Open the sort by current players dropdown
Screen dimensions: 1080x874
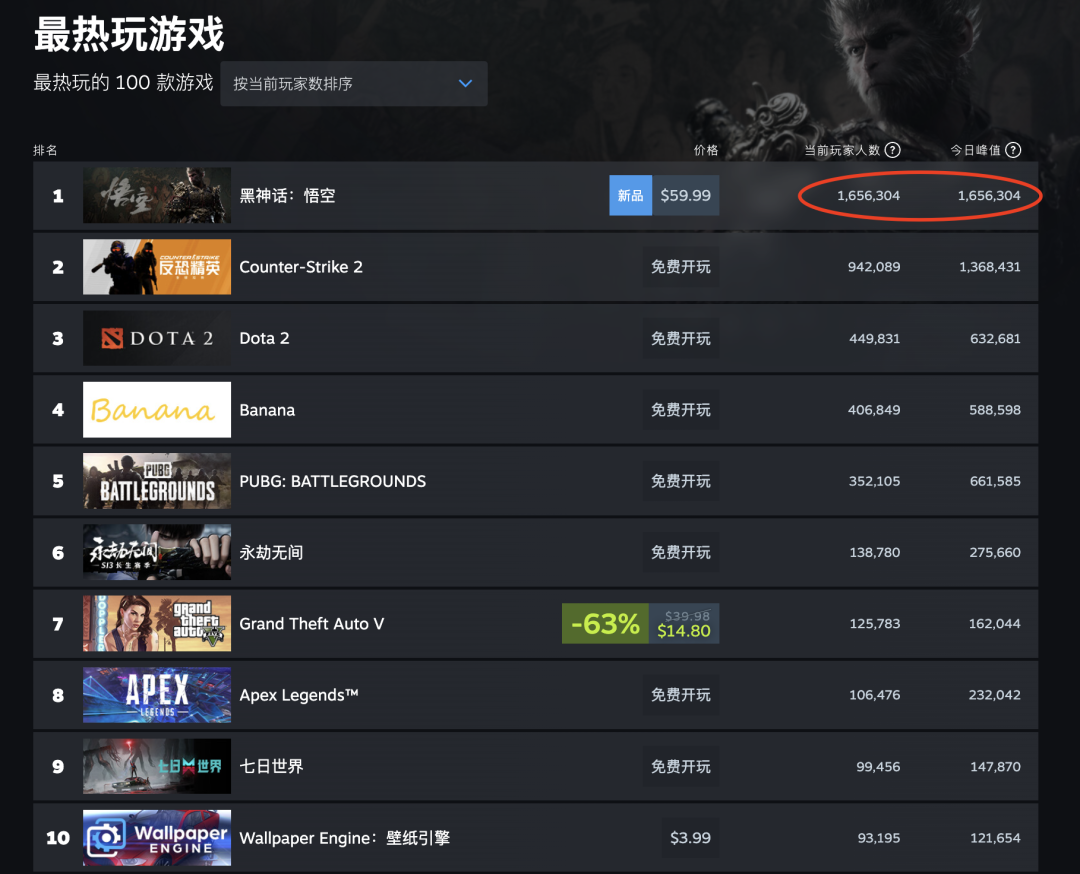click(353, 83)
